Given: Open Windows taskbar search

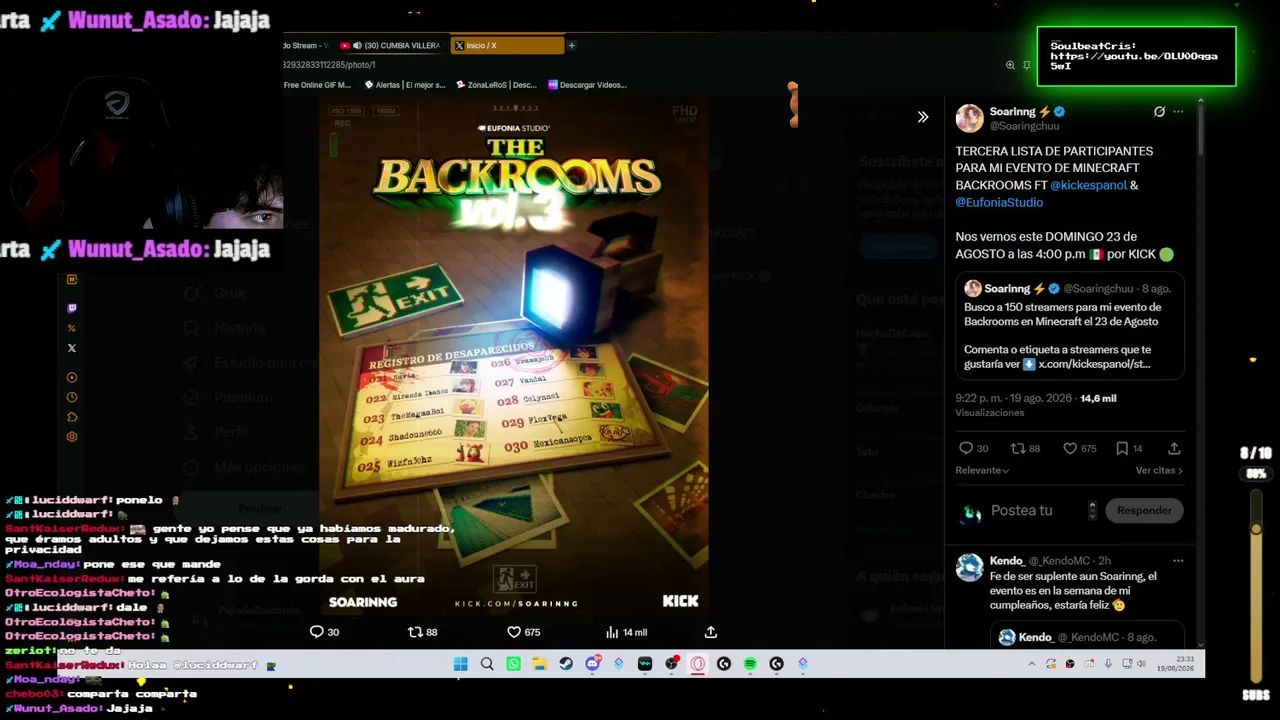Looking at the screenshot, I should 487,664.
